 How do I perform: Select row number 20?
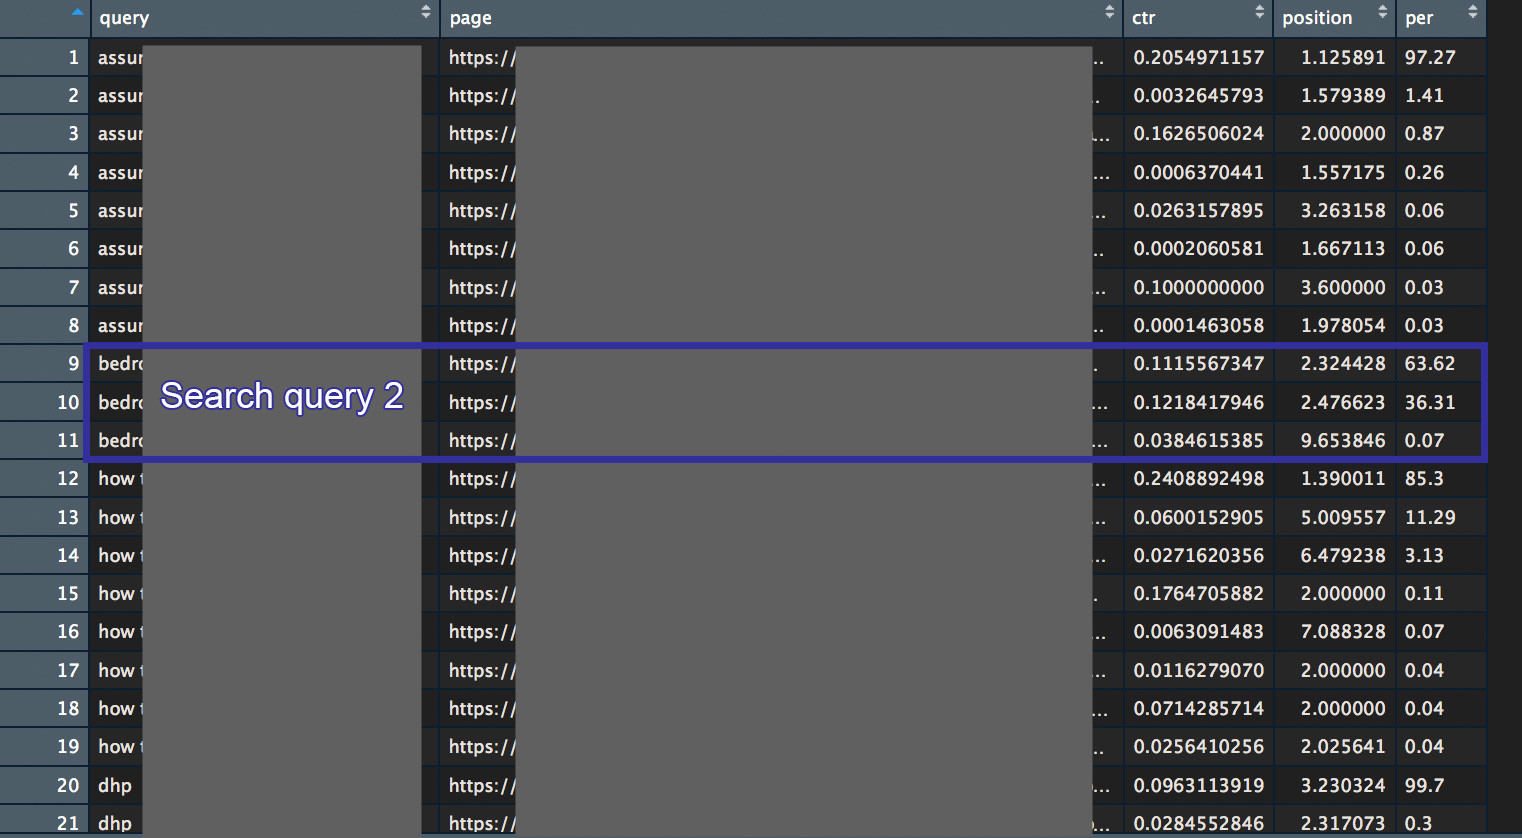(x=68, y=786)
